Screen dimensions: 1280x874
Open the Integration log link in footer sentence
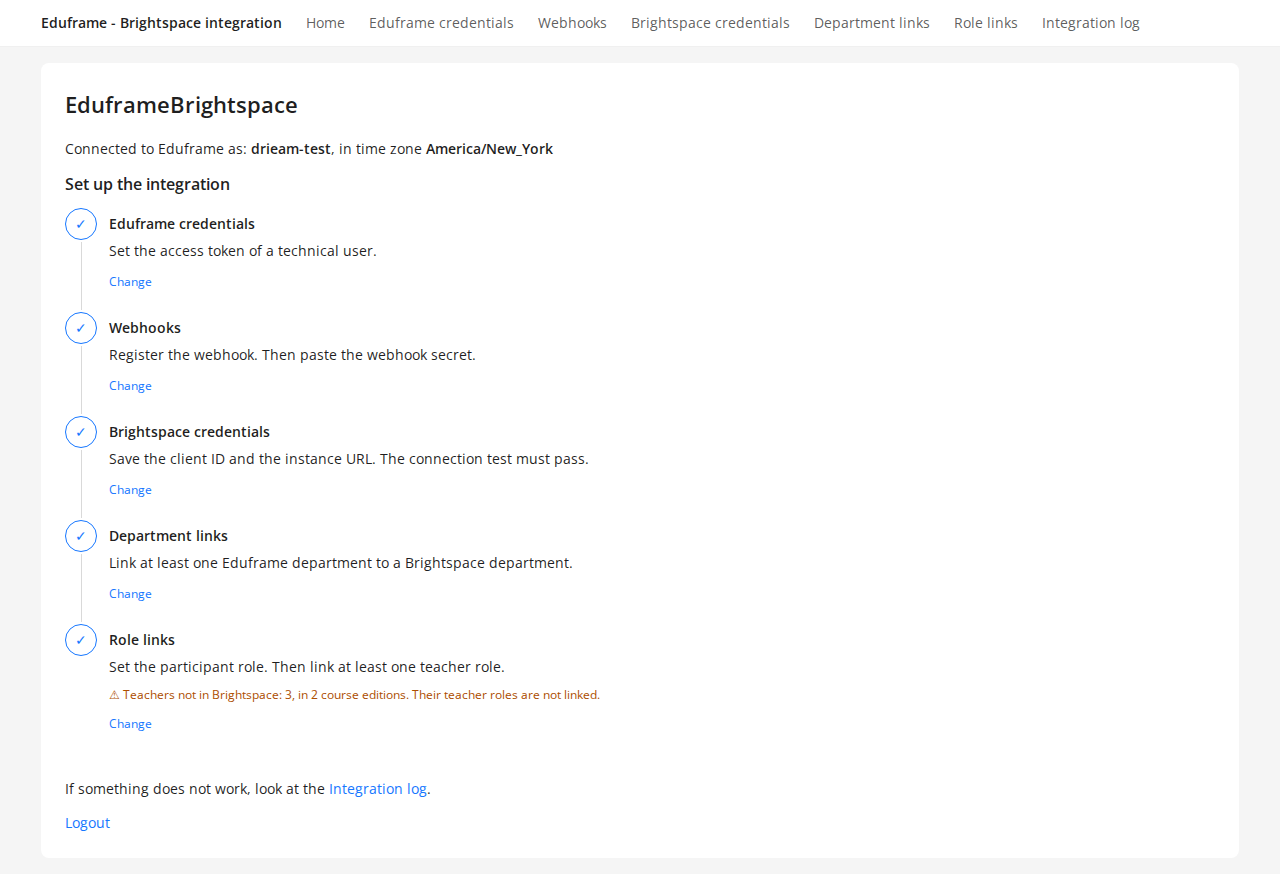coord(378,789)
